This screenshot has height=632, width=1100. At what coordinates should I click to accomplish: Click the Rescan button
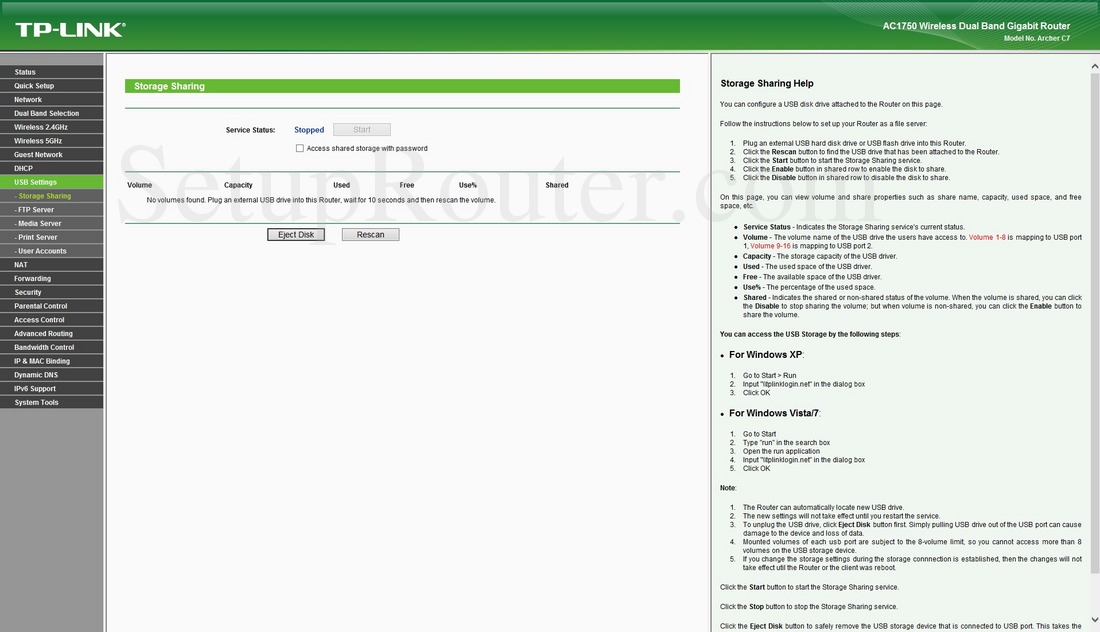pos(370,234)
